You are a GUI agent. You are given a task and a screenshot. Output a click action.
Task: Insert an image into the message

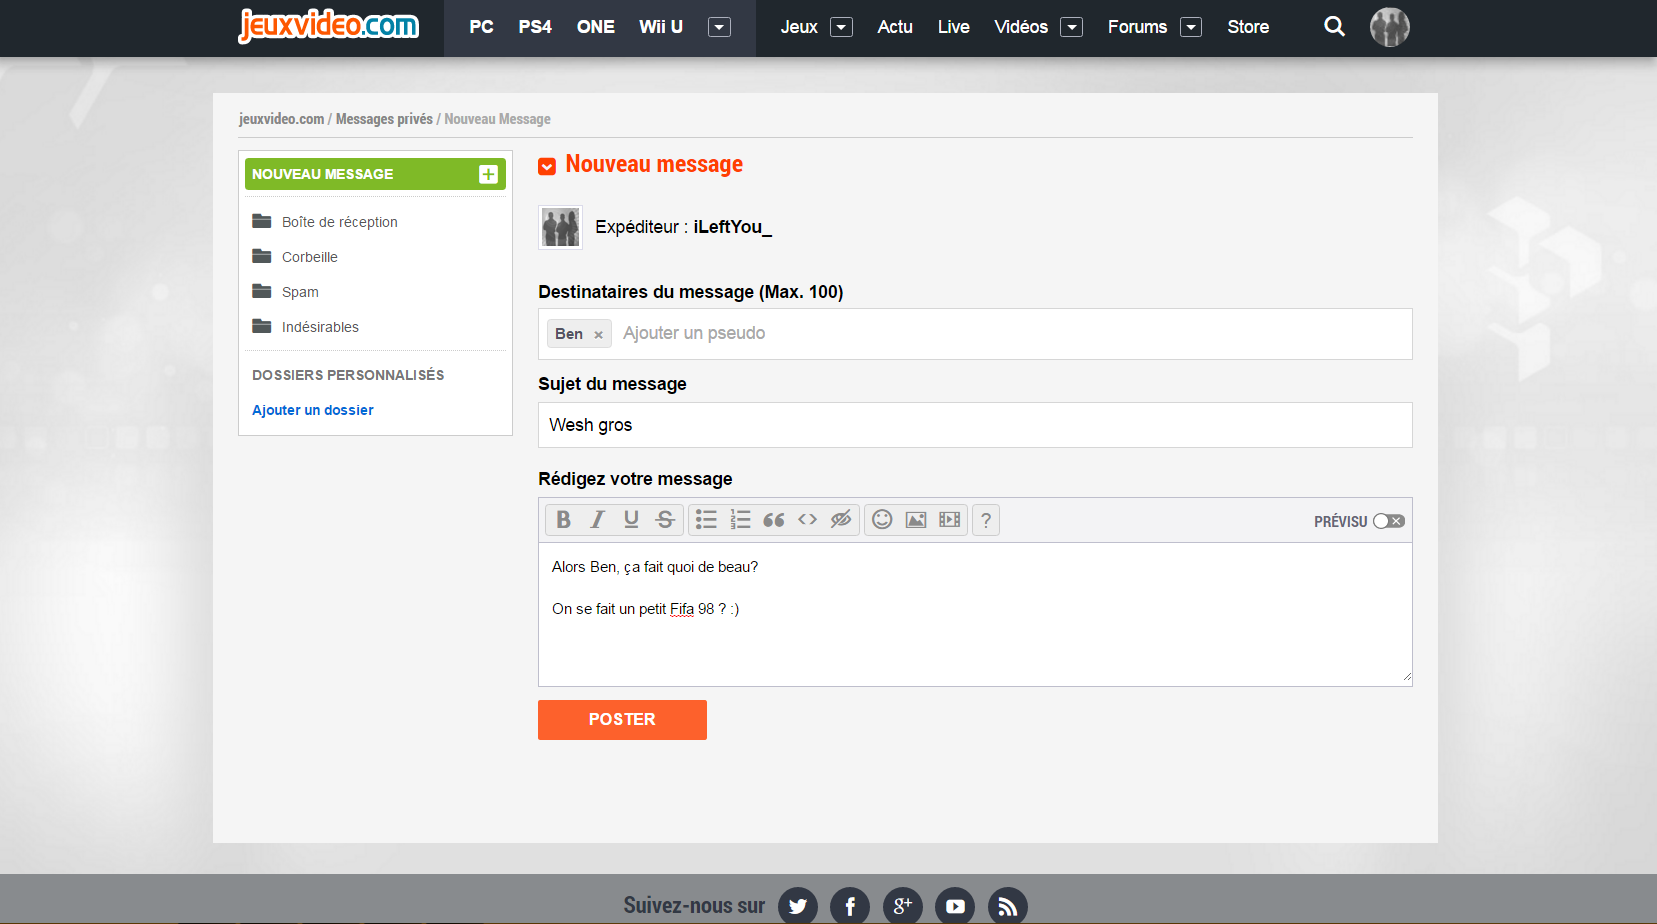[915, 520]
